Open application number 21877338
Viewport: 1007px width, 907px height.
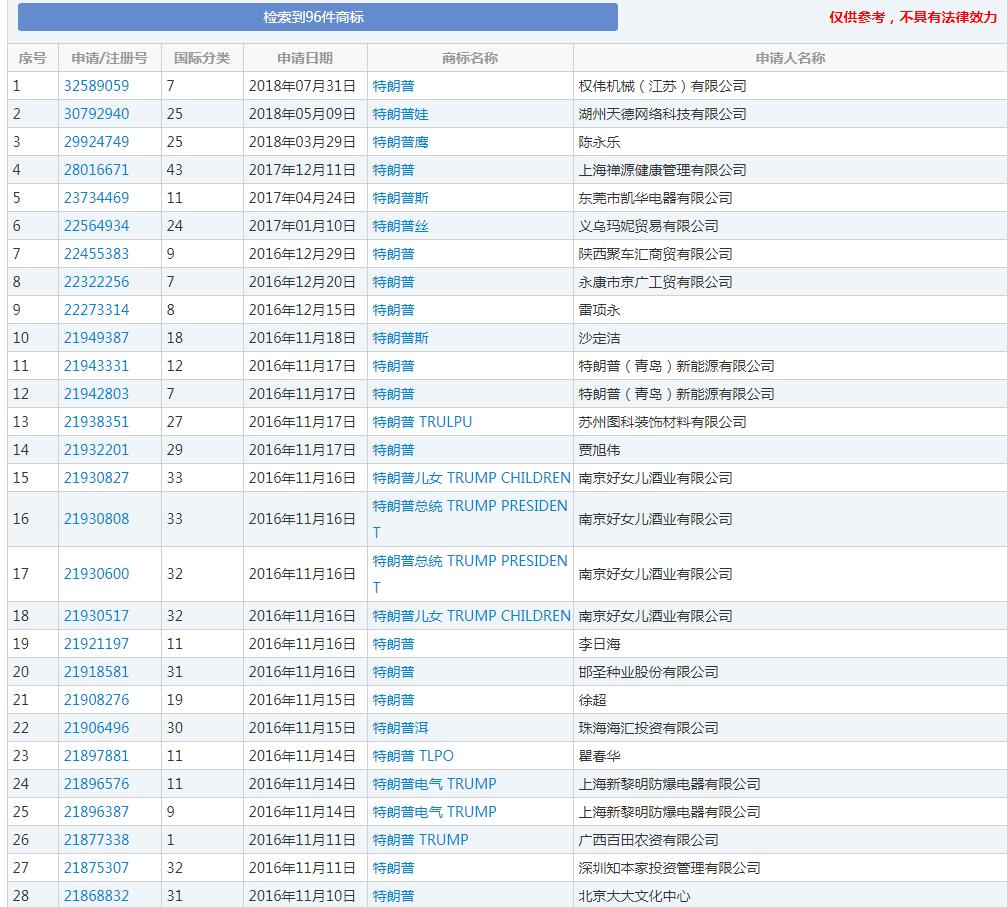tap(96, 840)
